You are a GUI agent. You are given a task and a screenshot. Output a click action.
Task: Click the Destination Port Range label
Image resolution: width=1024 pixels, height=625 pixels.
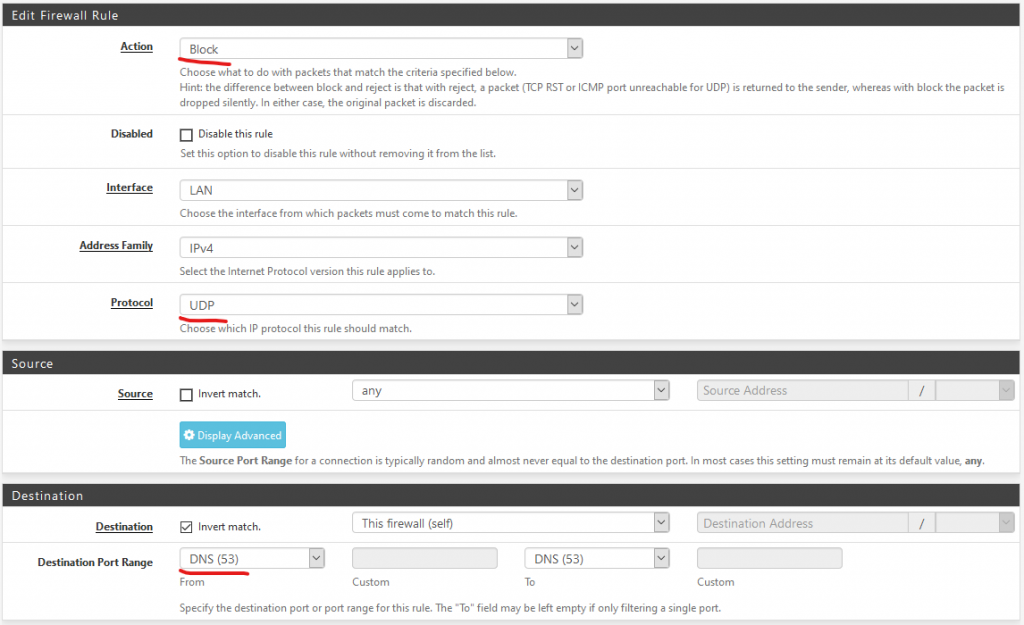(x=95, y=562)
